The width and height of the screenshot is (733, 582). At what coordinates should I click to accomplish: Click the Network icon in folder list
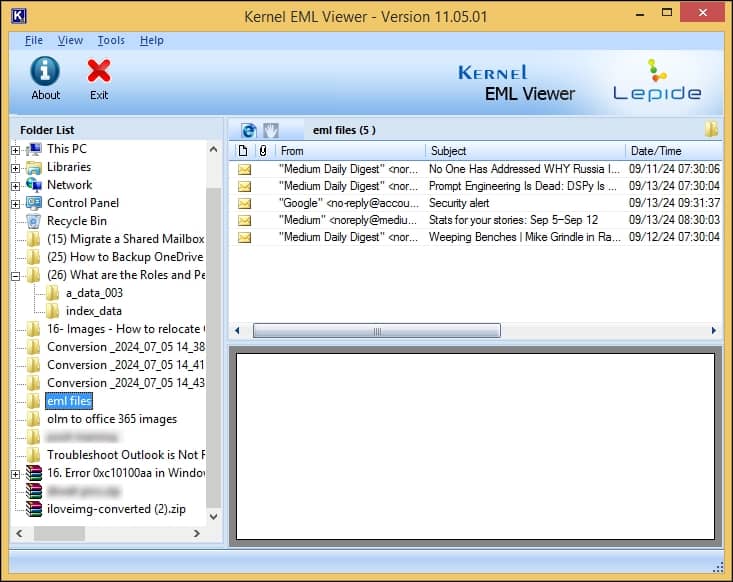pyautogui.click(x=34, y=185)
